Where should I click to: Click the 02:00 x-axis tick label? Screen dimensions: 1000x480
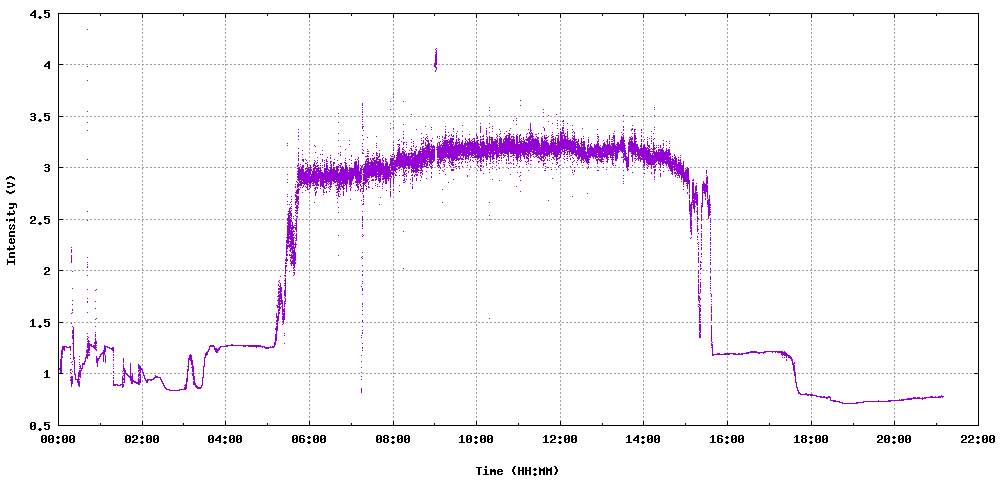click(x=142, y=439)
